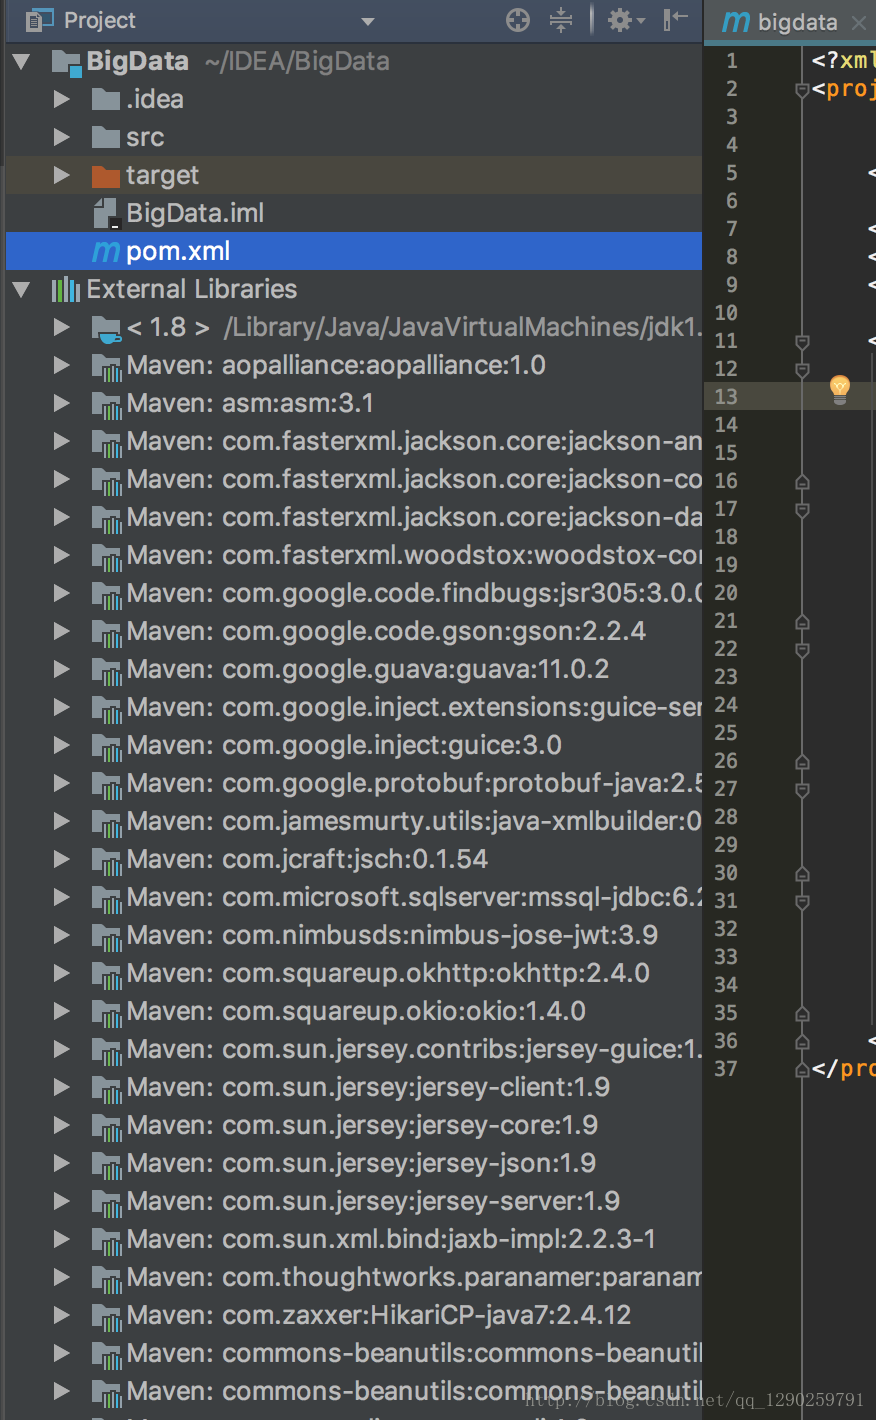Click the lightbulb intention icon at line 13
The height and width of the screenshot is (1420, 876).
point(840,390)
